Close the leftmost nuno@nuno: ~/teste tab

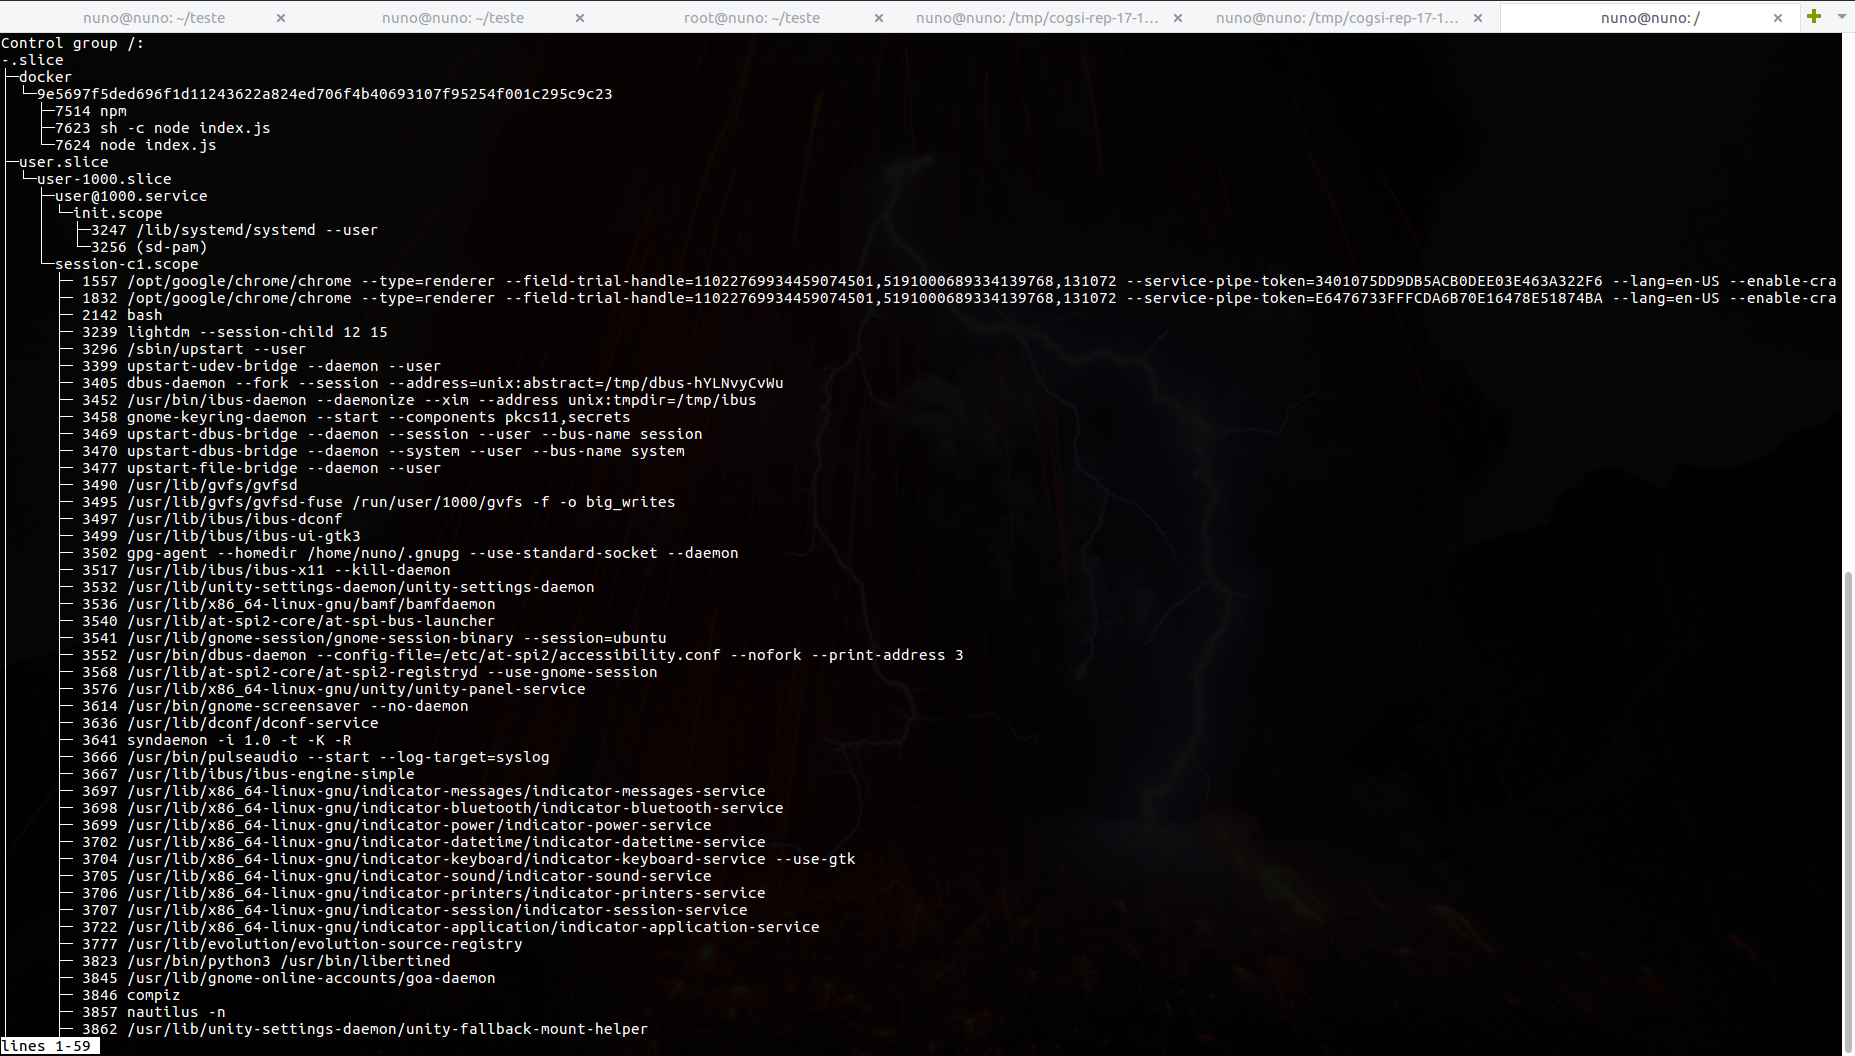coord(281,18)
